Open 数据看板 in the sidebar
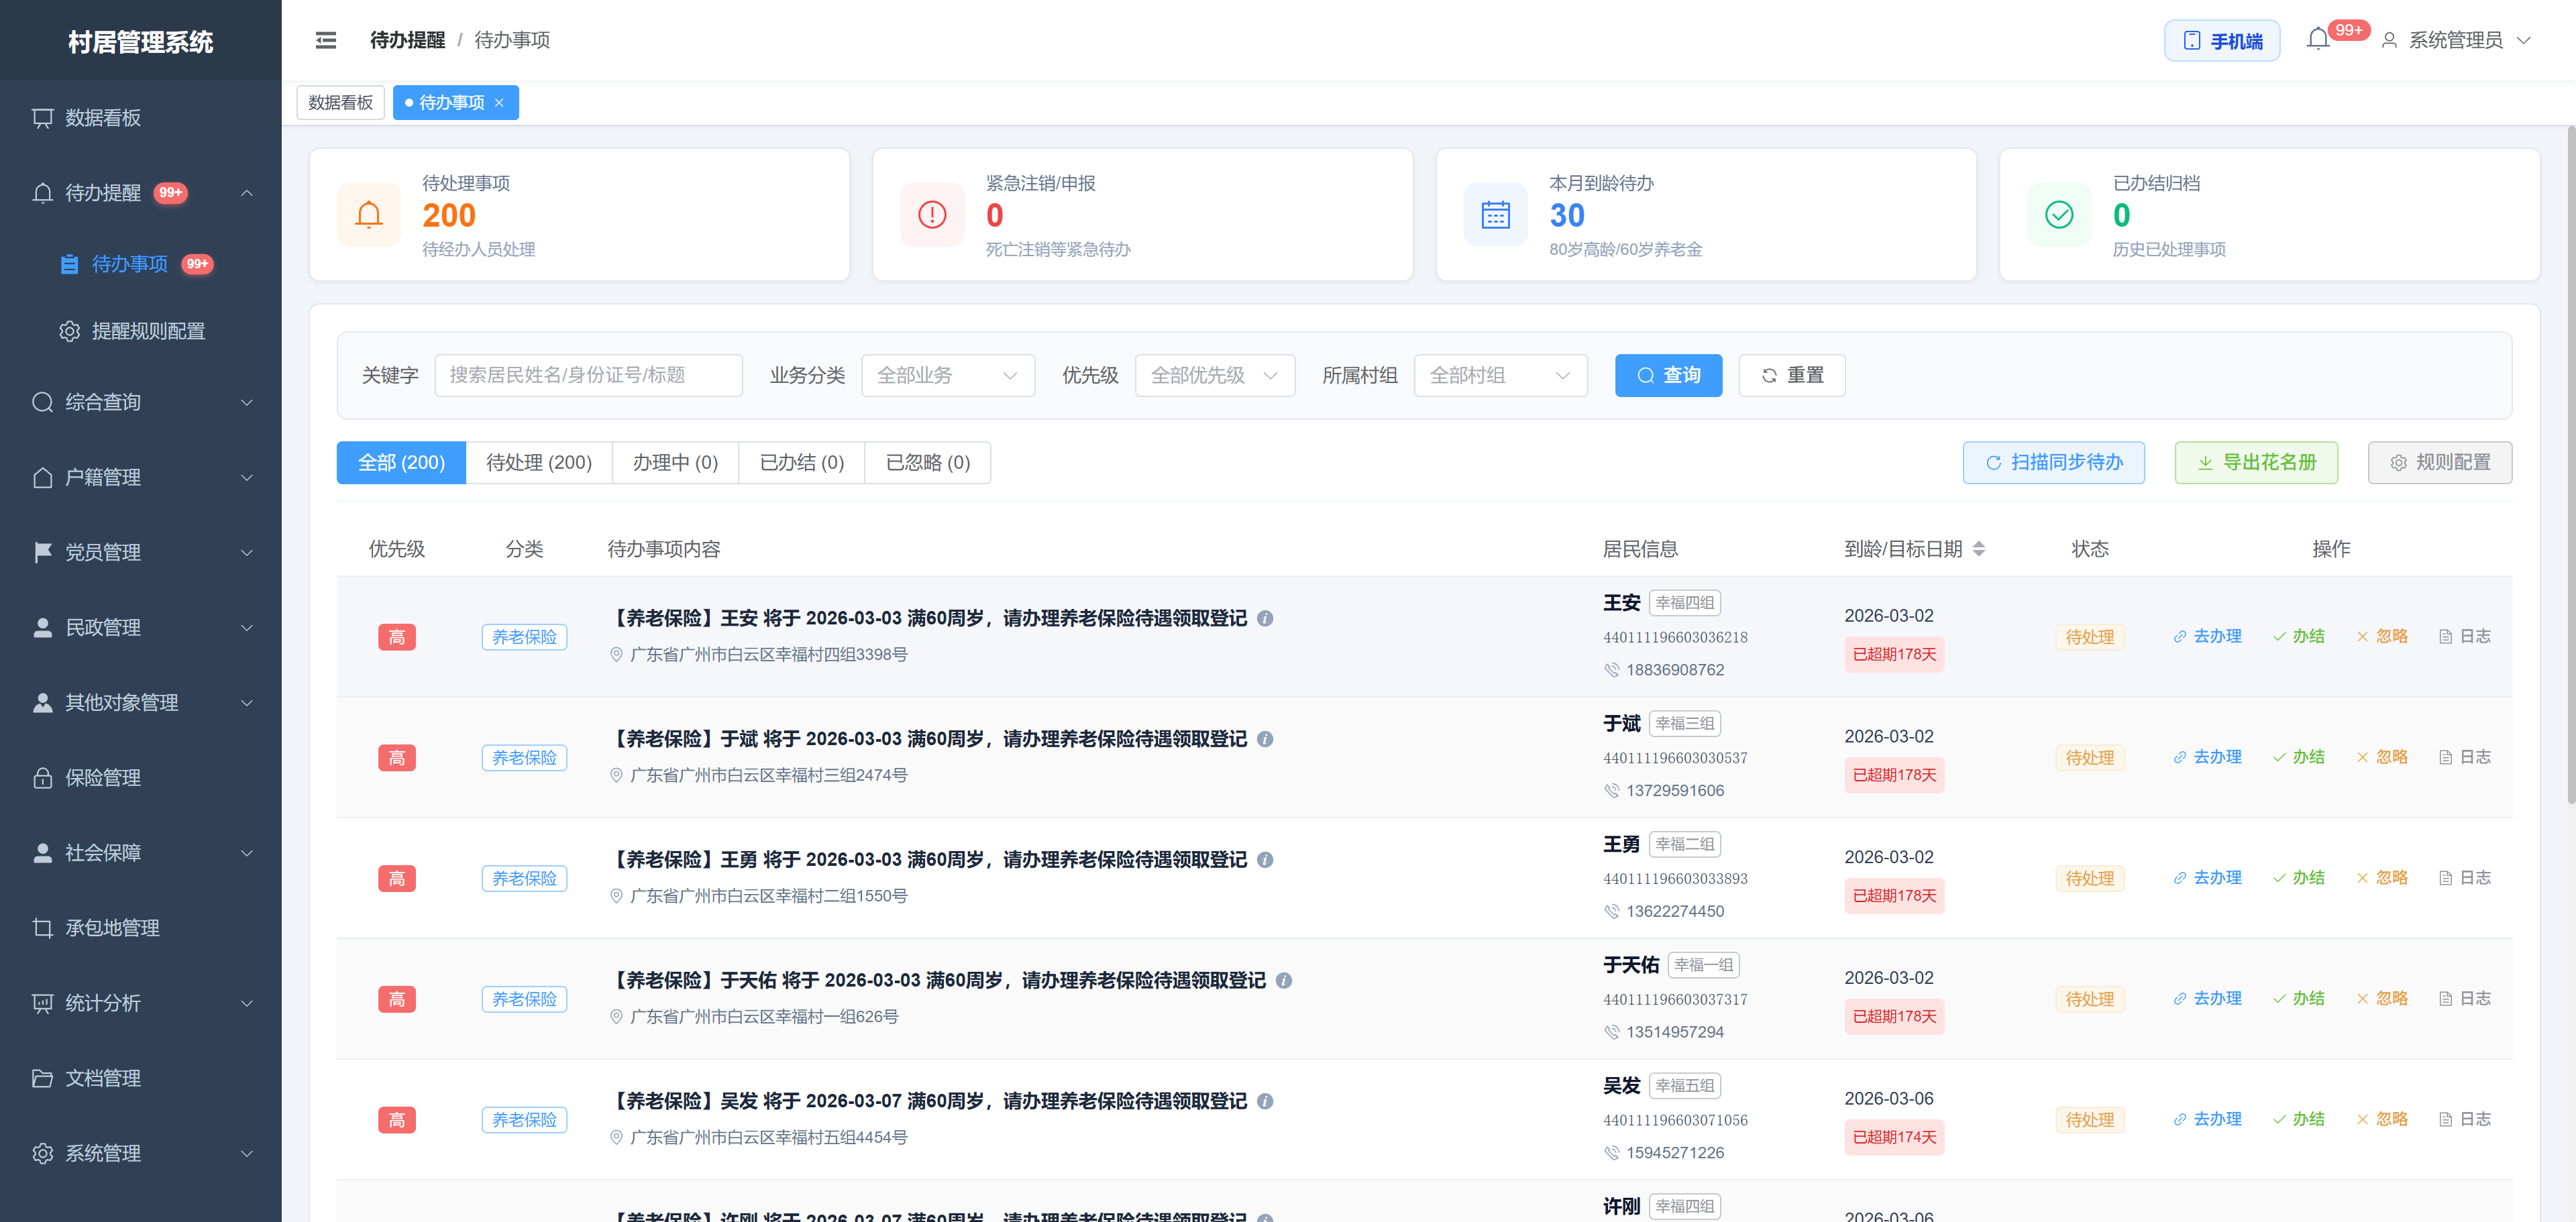 pyautogui.click(x=141, y=118)
